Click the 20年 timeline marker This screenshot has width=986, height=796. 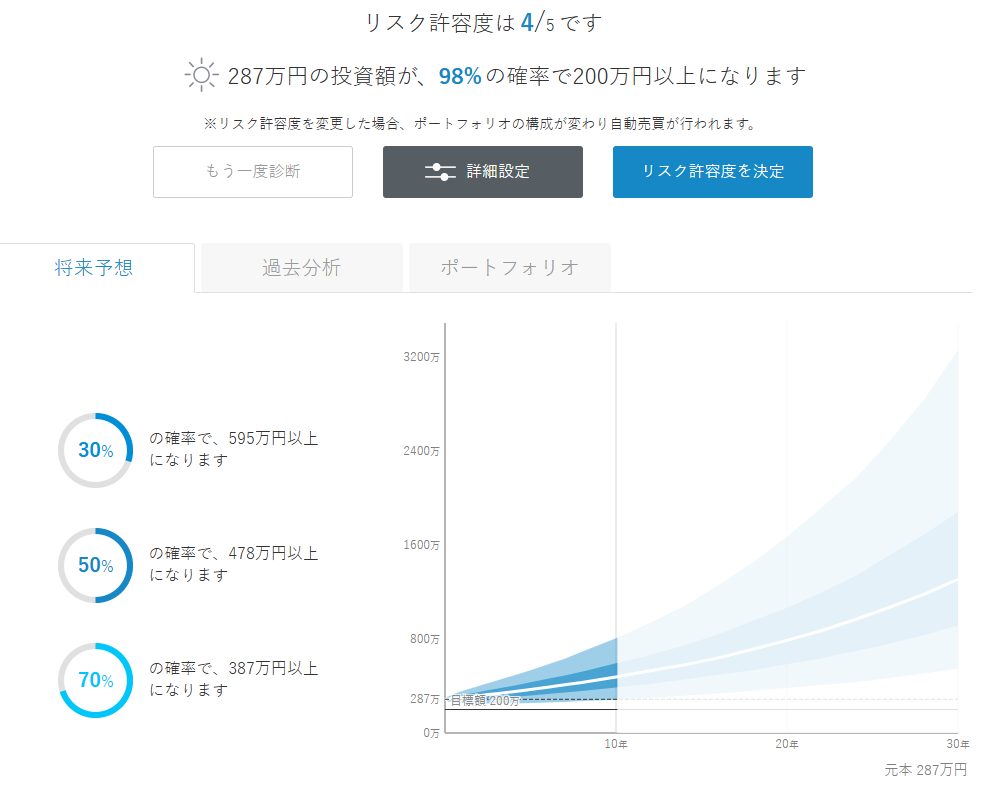coord(787,744)
